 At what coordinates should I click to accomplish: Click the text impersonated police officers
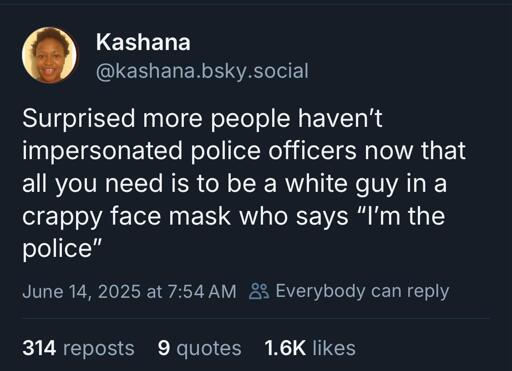coord(189,151)
